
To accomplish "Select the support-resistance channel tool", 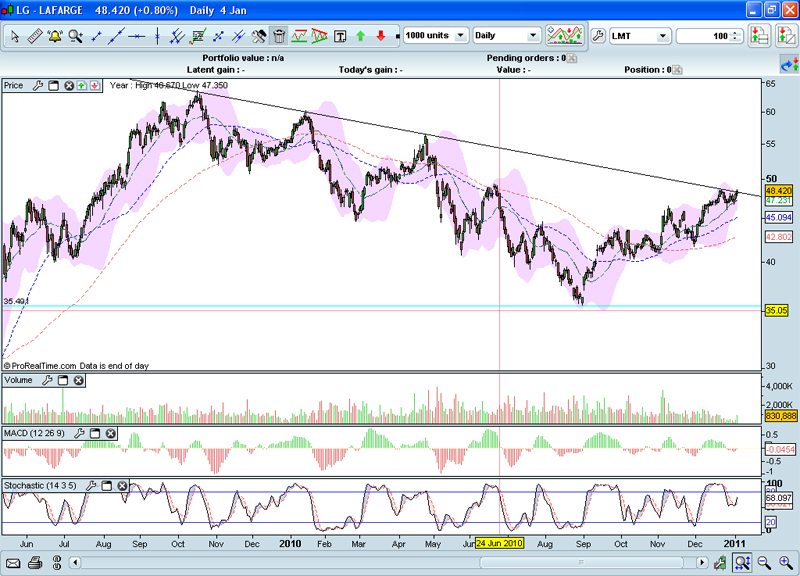I will (299, 36).
